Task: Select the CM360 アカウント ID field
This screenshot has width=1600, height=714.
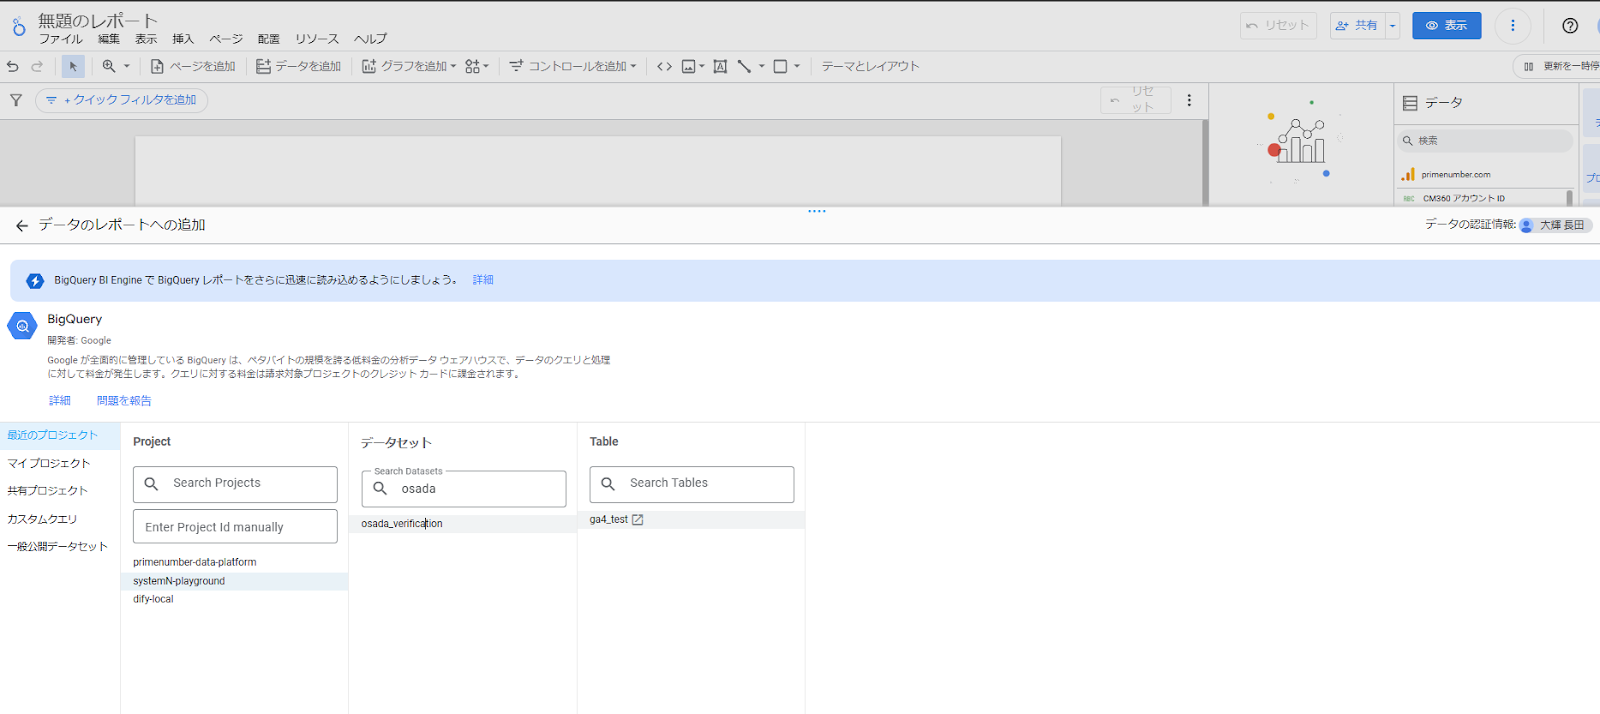Action: pyautogui.click(x=1463, y=198)
